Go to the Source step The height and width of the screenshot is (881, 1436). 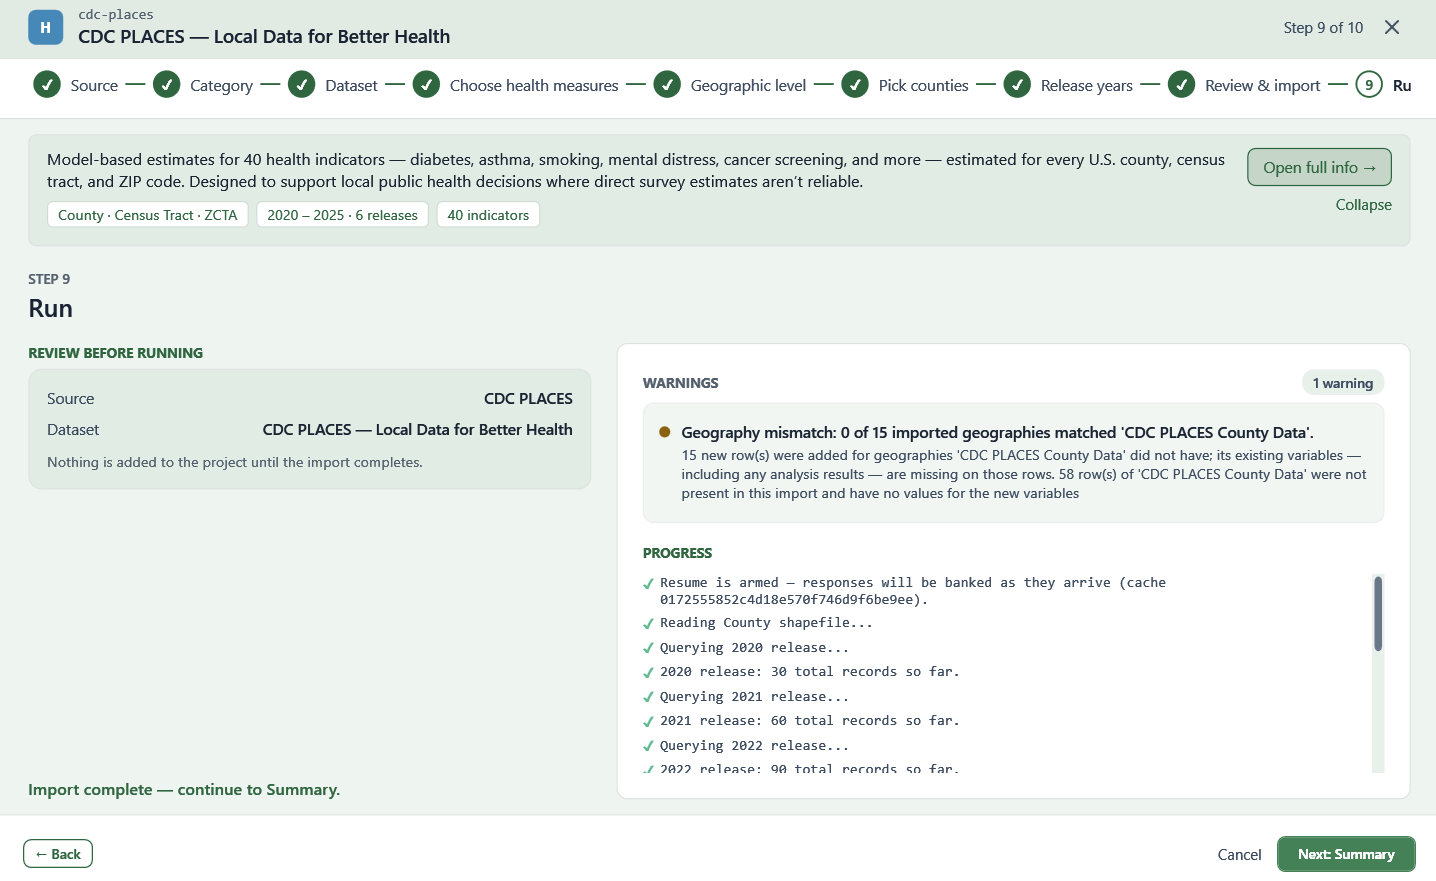[94, 86]
